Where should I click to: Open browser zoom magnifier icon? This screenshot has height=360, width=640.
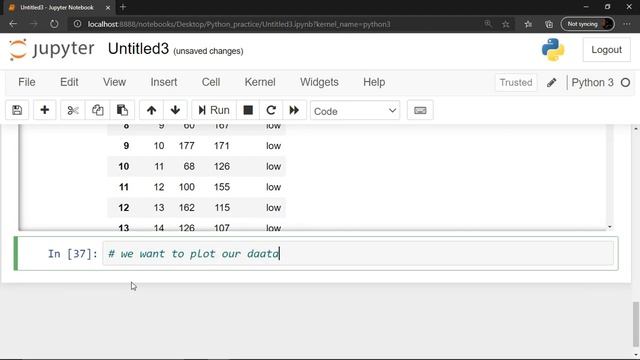click(x=488, y=24)
